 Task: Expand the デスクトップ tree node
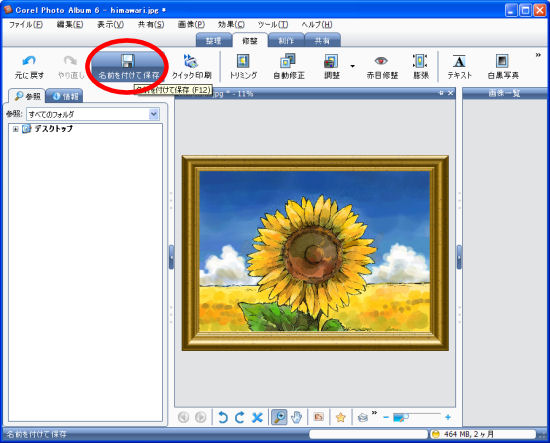(x=15, y=129)
